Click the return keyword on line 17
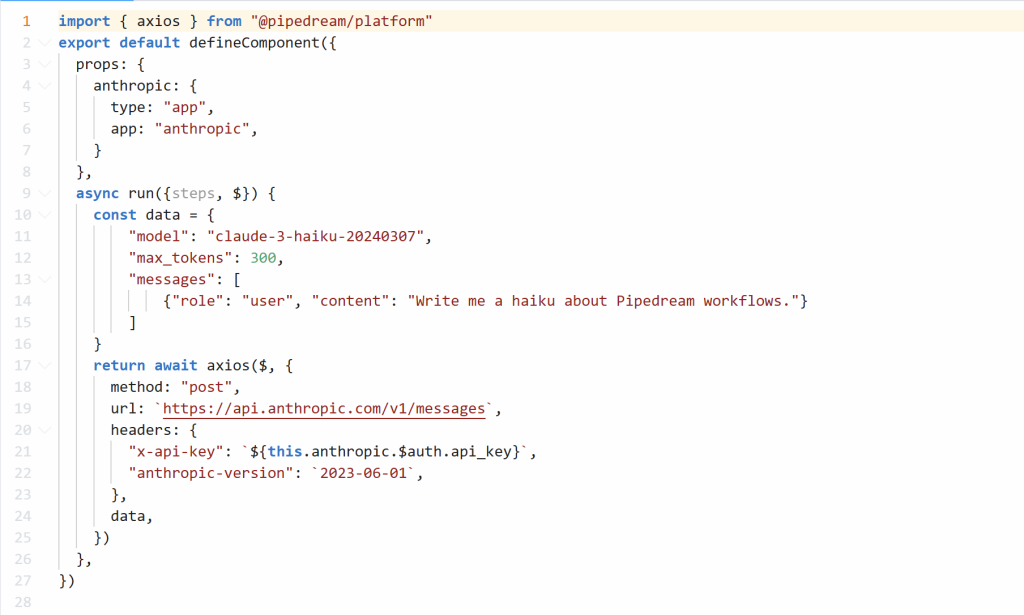 (x=119, y=366)
